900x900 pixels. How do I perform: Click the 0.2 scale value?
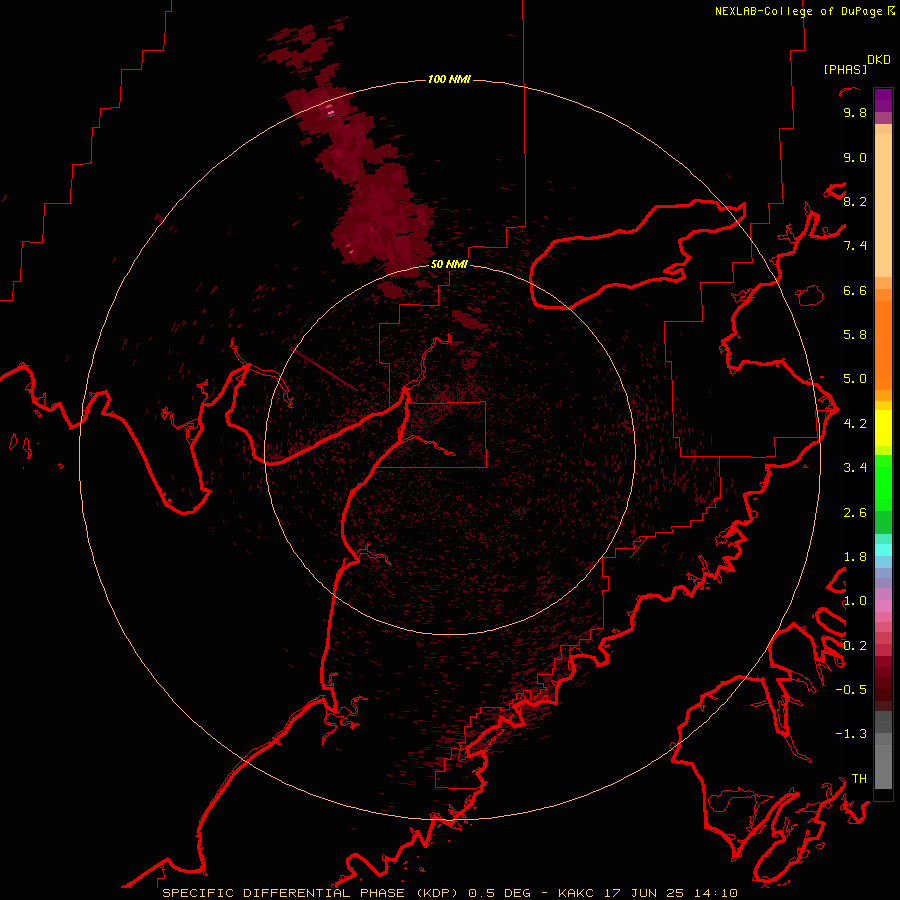855,646
